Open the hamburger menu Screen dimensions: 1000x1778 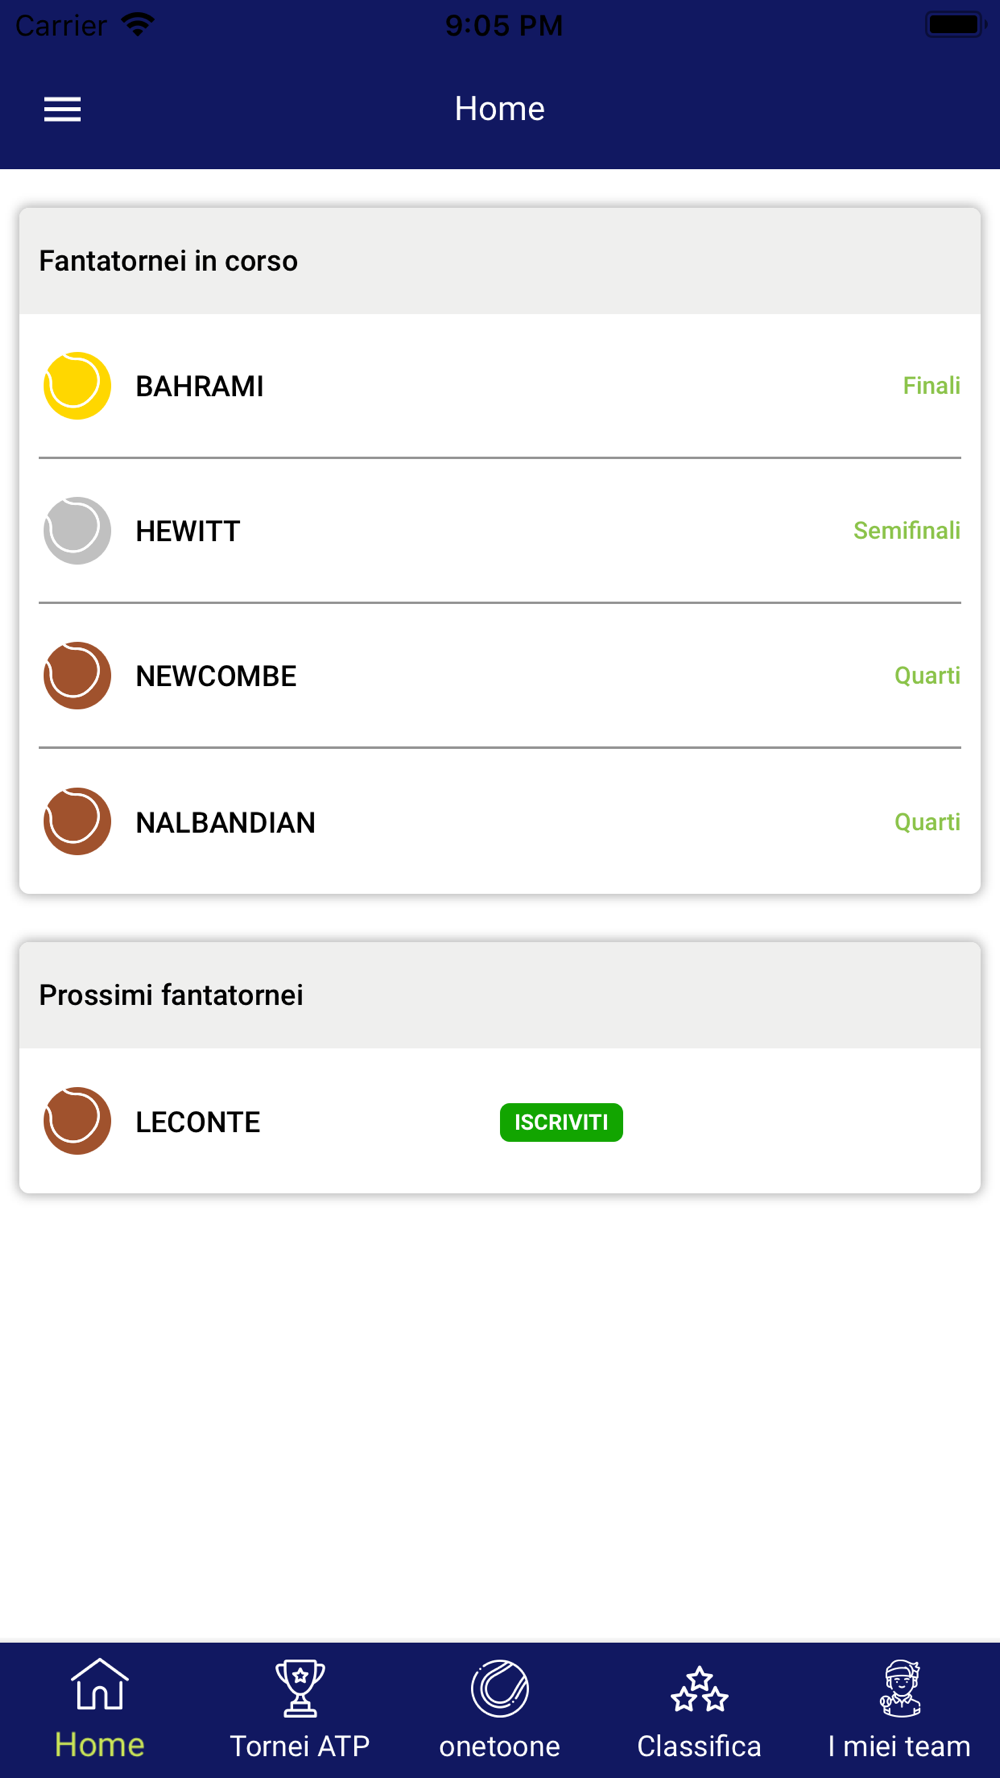point(62,109)
